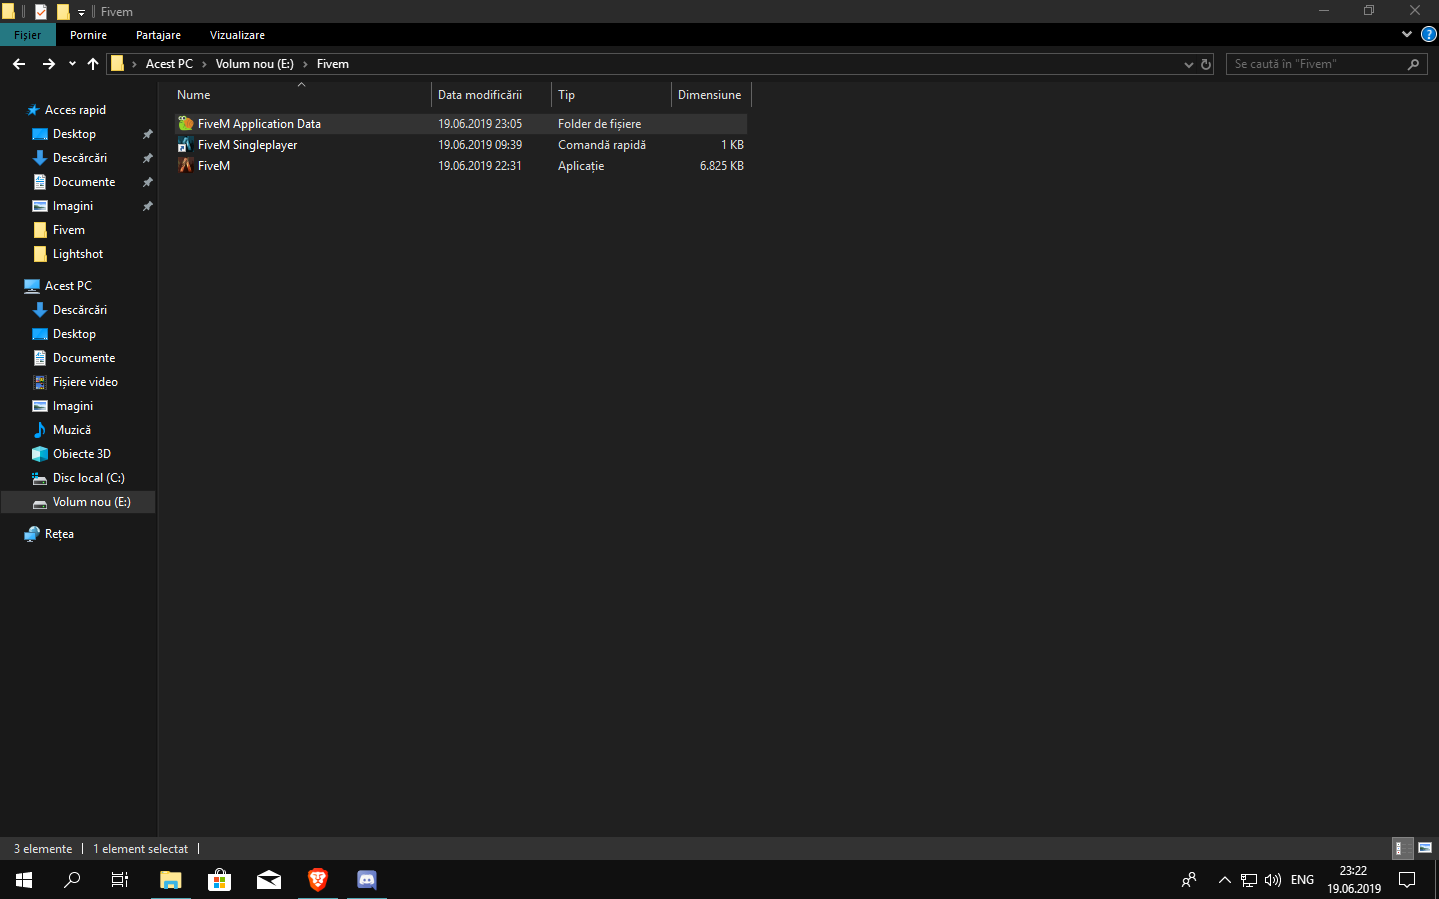Viewport: 1439px width, 899px height.
Task: Click 'Volum nou (E:)' in address bar
Action: click(x=255, y=64)
